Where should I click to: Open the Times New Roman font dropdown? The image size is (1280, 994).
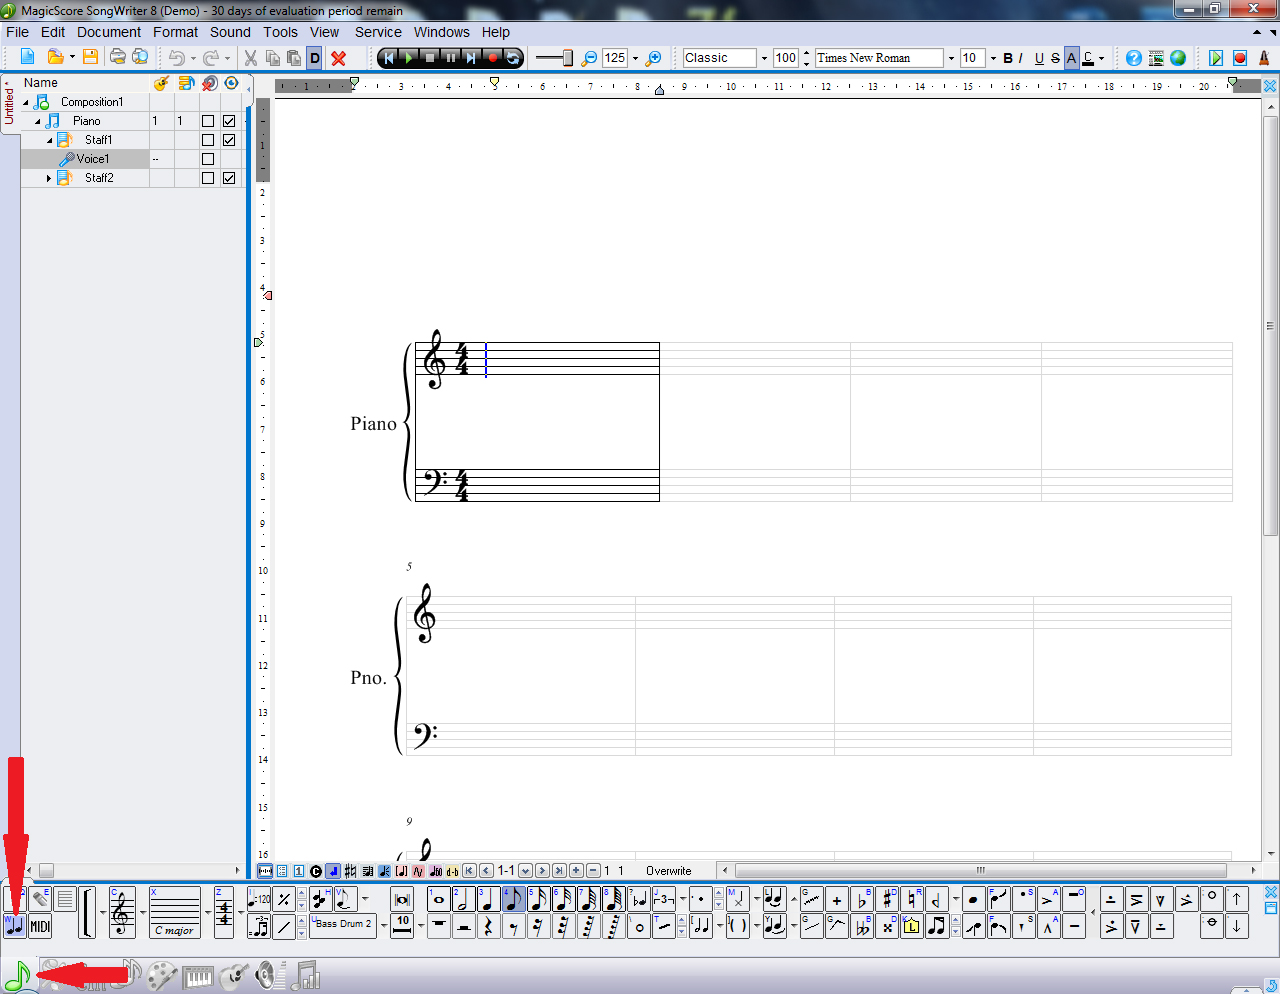point(950,58)
